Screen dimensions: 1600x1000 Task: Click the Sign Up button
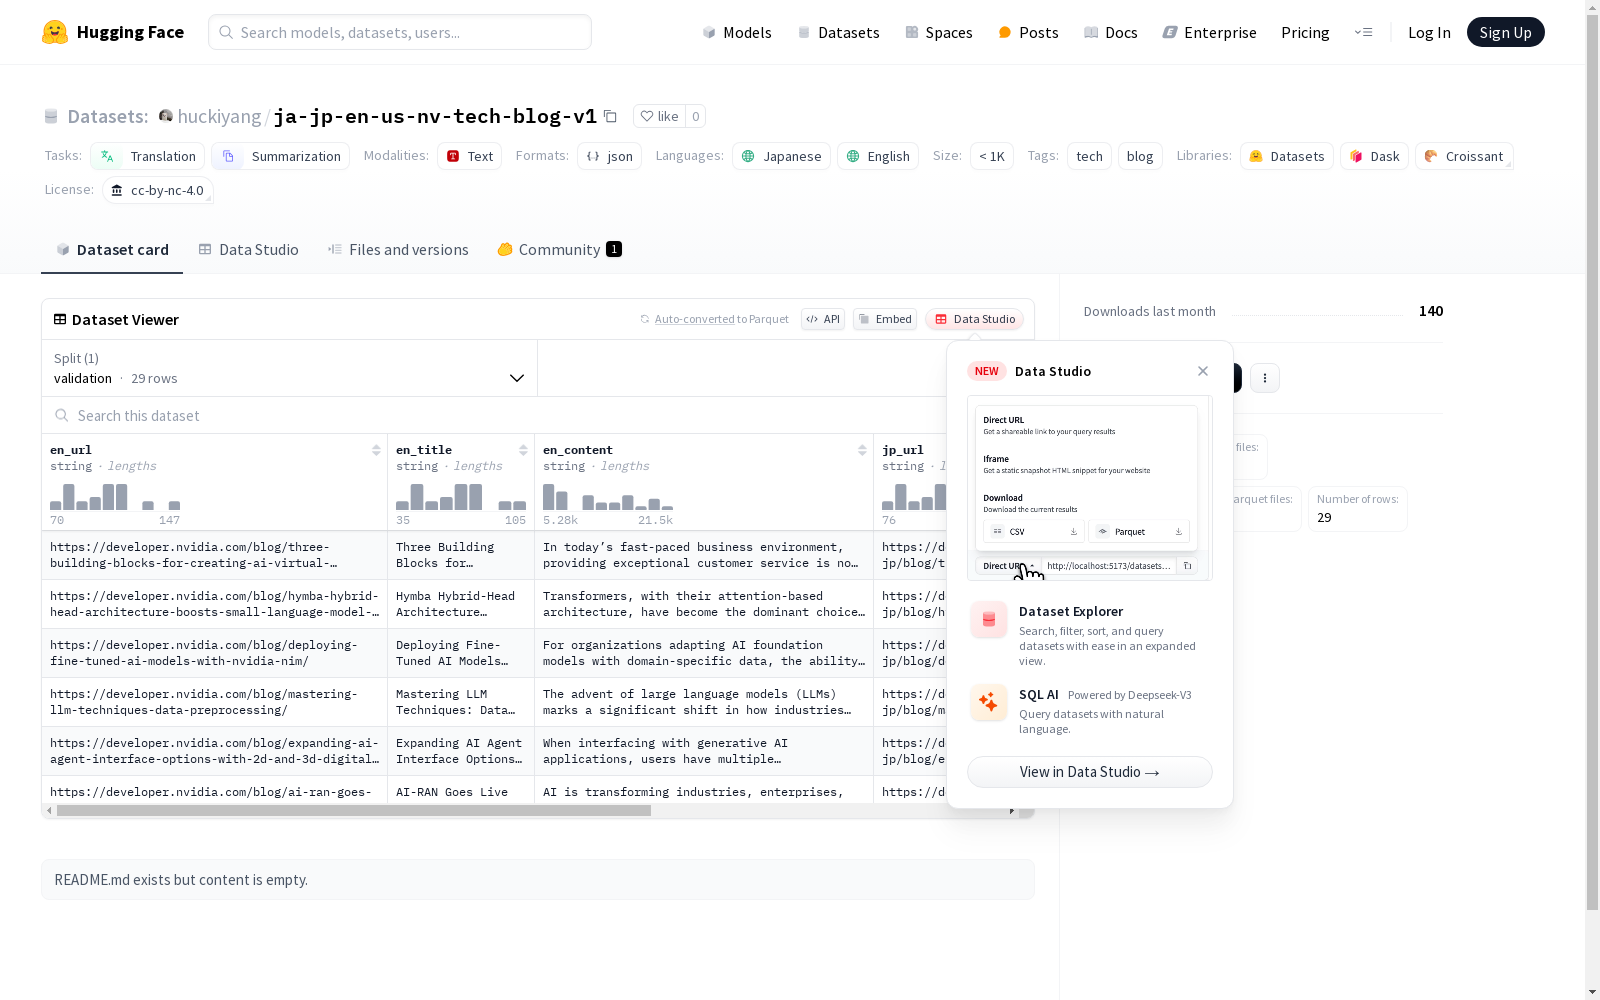coord(1506,32)
